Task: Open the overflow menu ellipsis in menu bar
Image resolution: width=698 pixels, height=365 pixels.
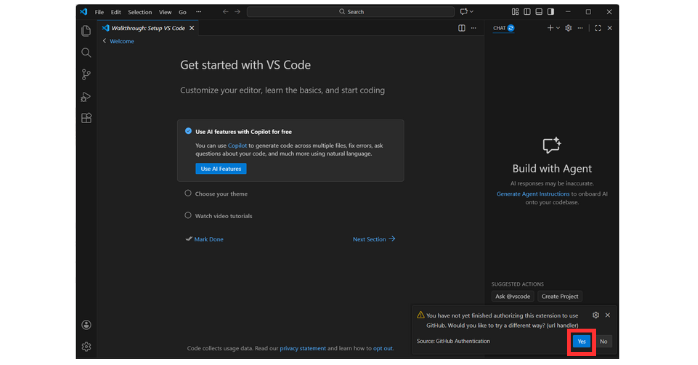Action: (x=199, y=12)
